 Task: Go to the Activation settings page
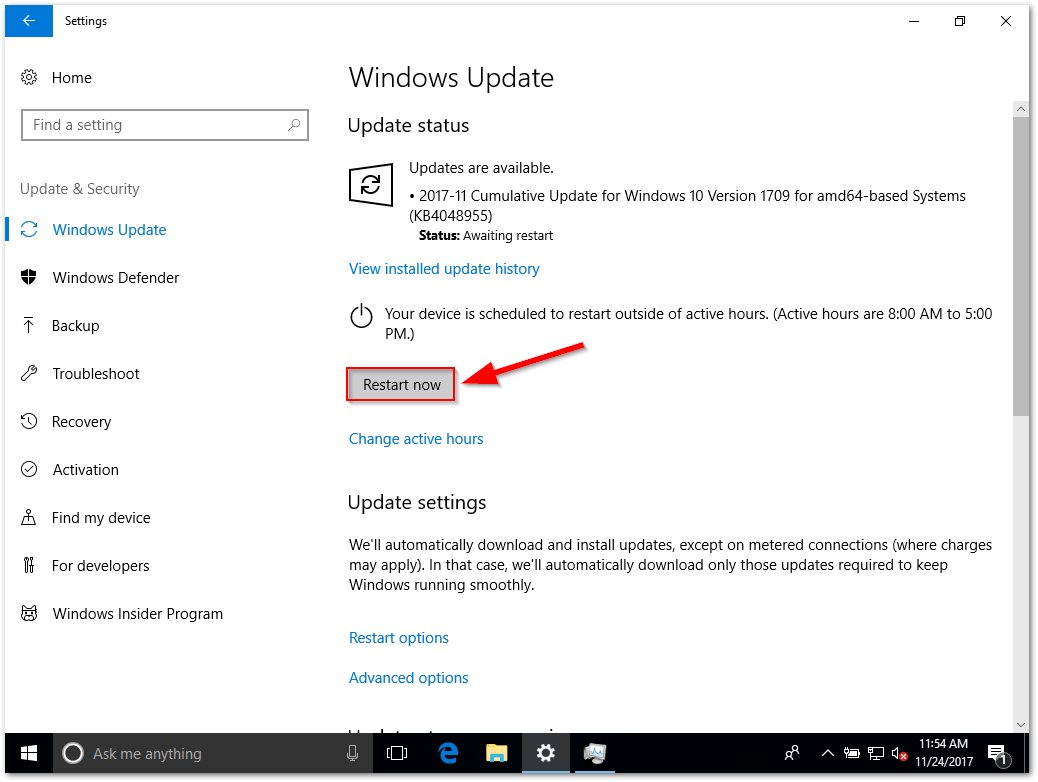tap(85, 469)
